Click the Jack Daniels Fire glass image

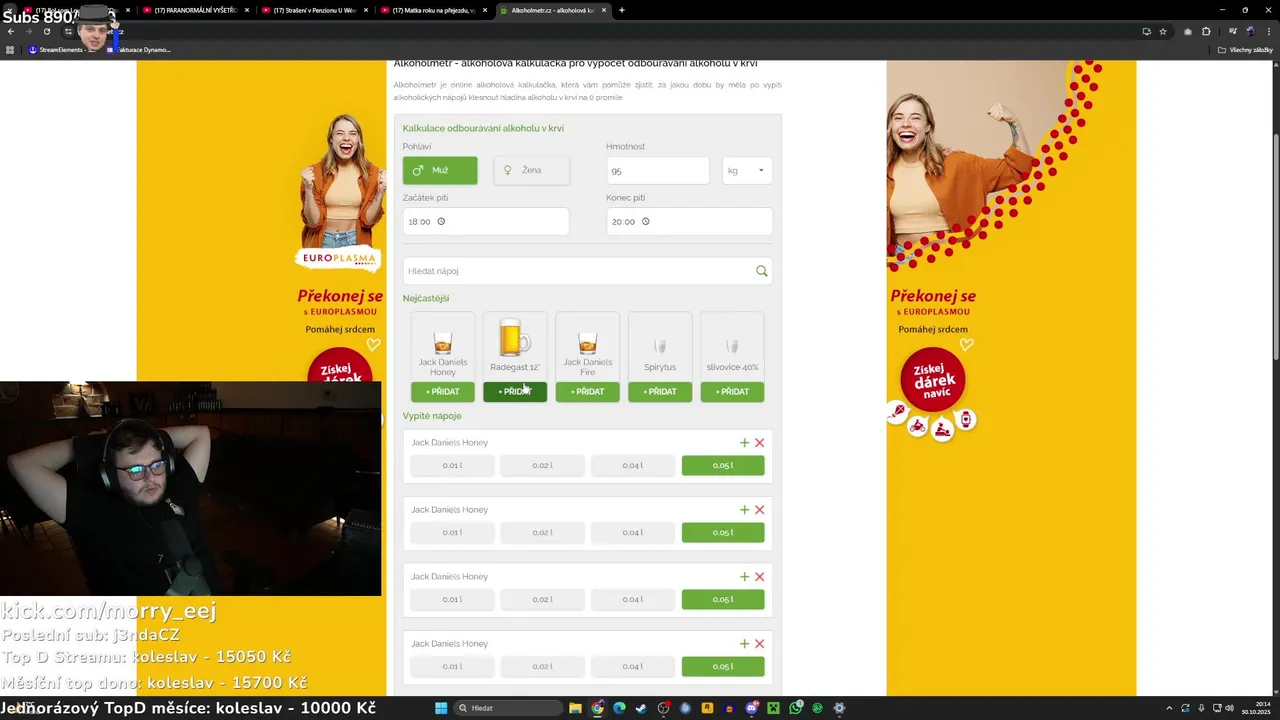pos(588,343)
